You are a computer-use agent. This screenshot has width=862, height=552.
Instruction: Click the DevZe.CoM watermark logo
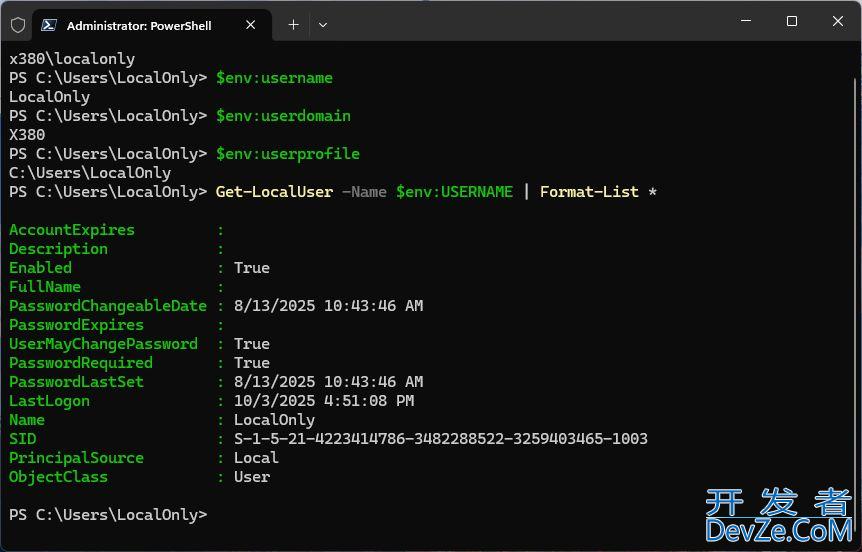coord(778,515)
